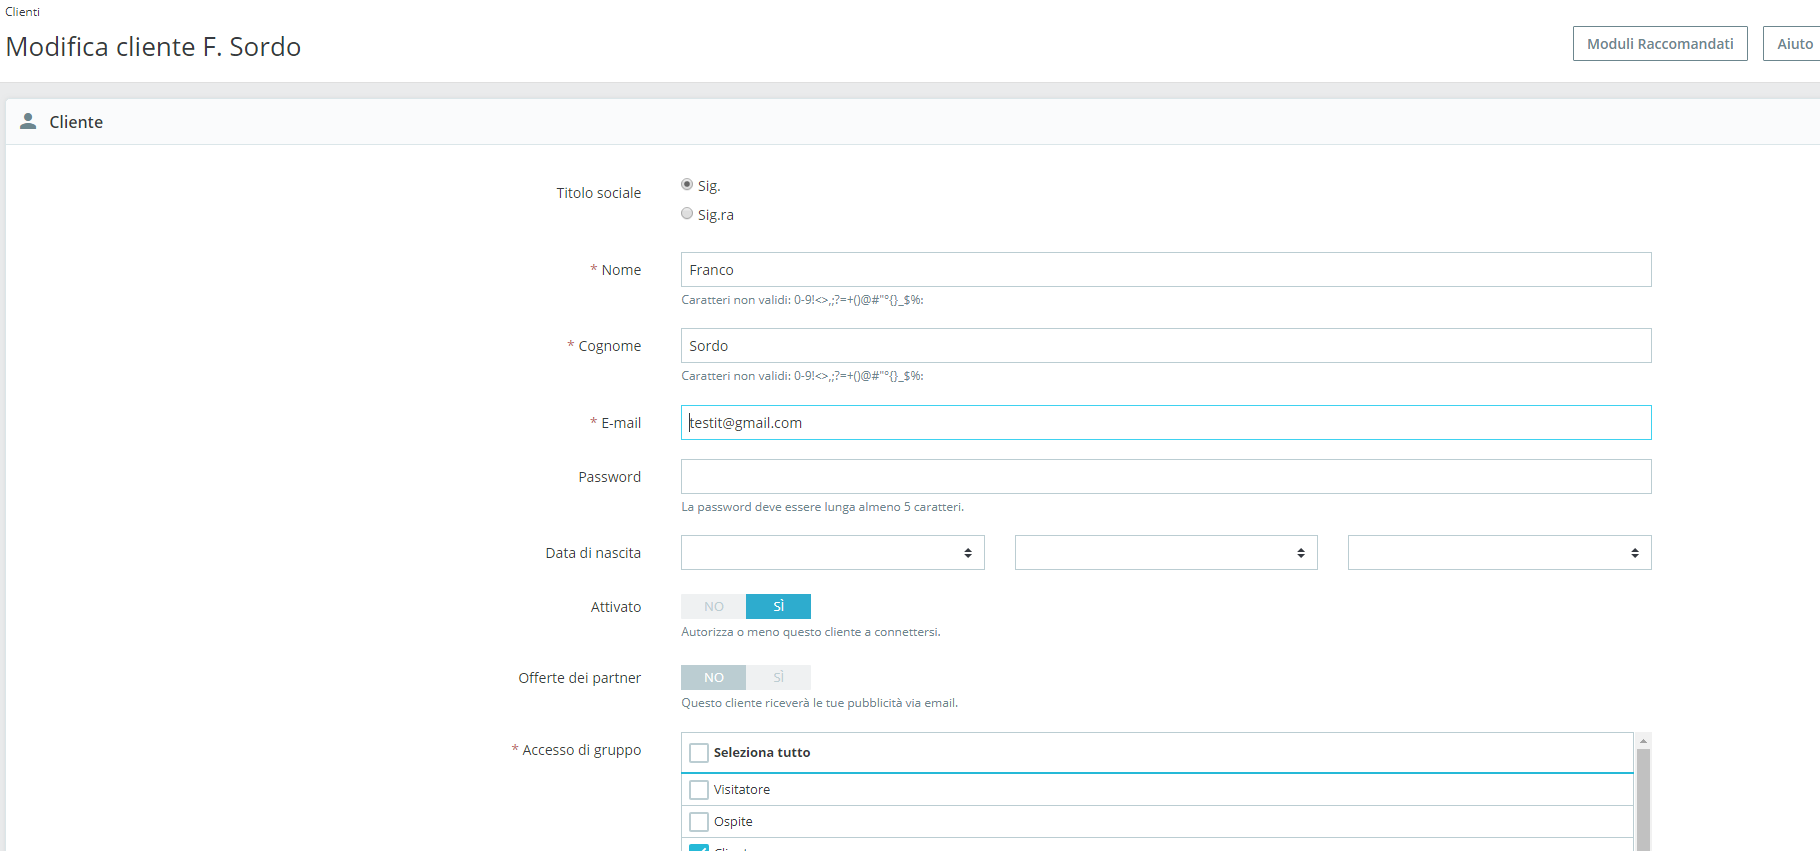
Task: Click the Cognome input field
Action: pos(1166,346)
